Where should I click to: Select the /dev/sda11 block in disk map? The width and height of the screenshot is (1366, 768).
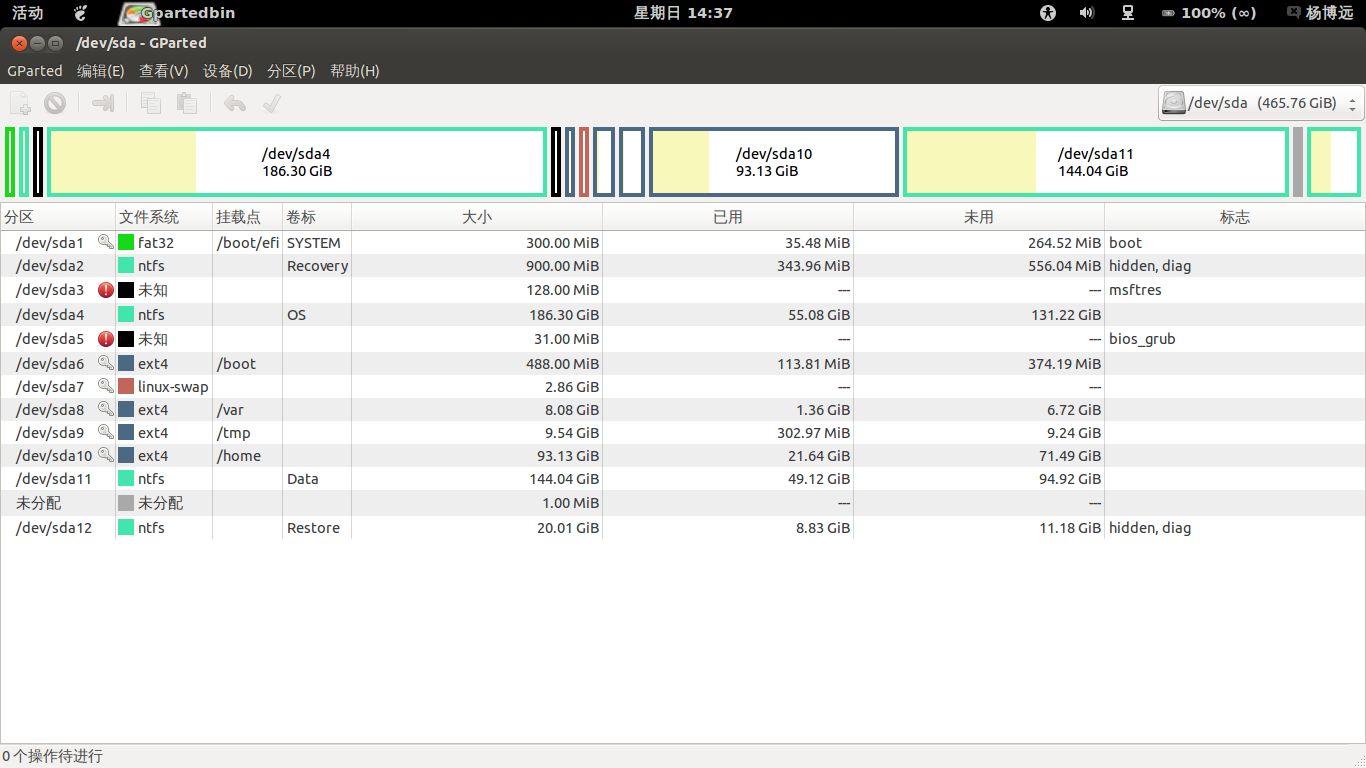[1096, 162]
